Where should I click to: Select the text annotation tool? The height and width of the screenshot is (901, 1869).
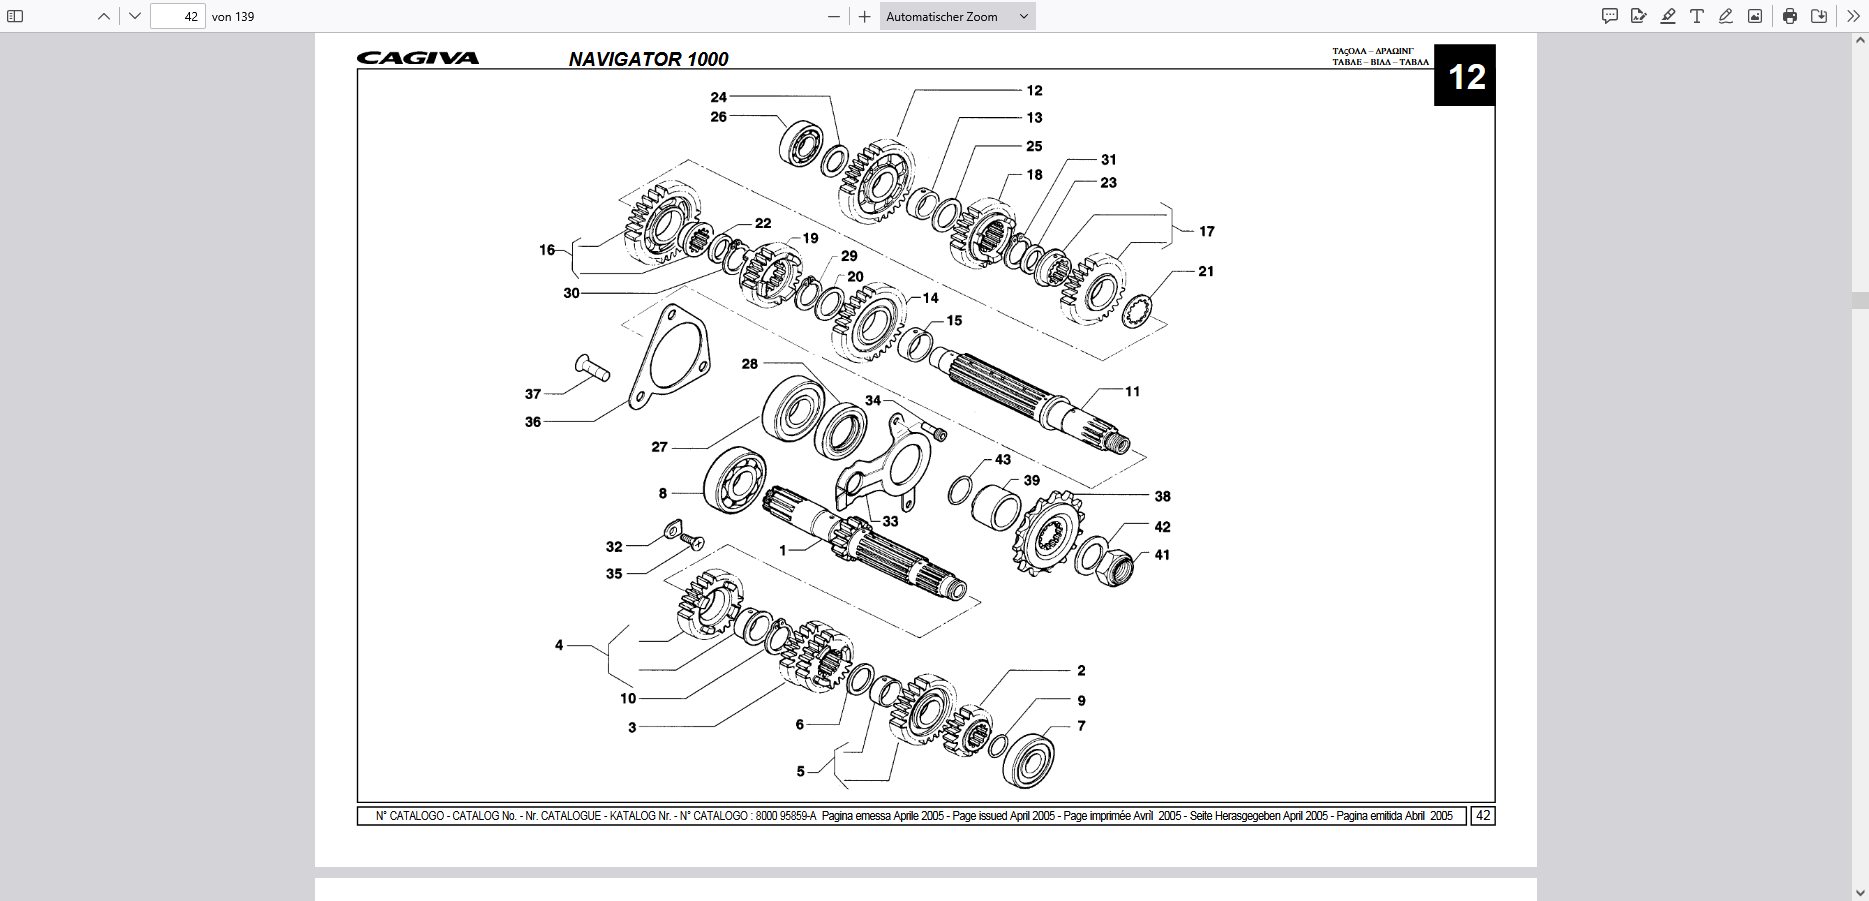pos(1697,16)
